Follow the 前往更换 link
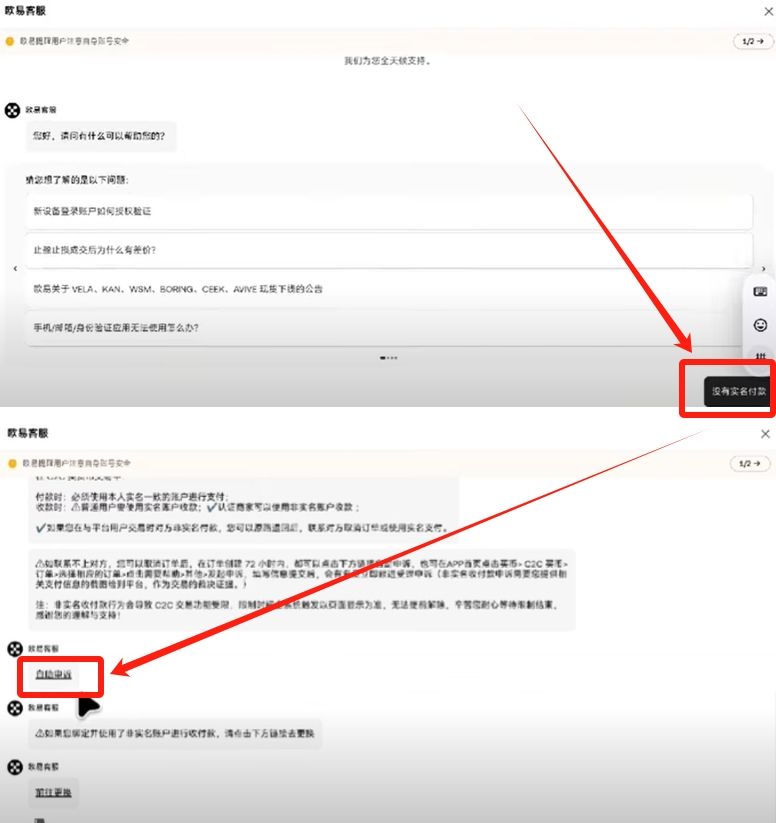 coord(53,793)
